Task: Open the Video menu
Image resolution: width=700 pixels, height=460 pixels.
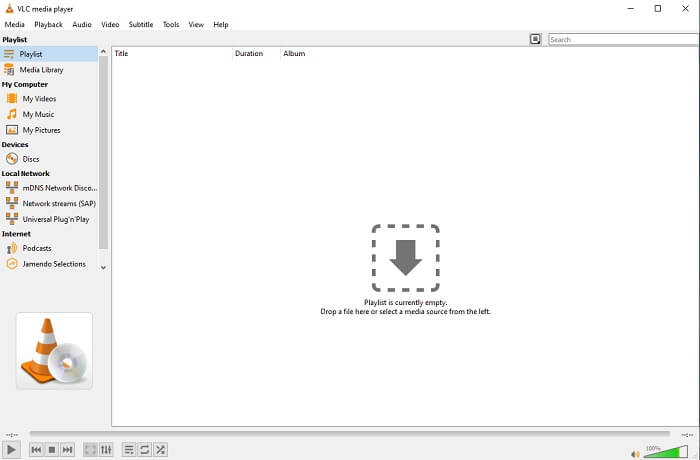Action: pyautogui.click(x=110, y=25)
